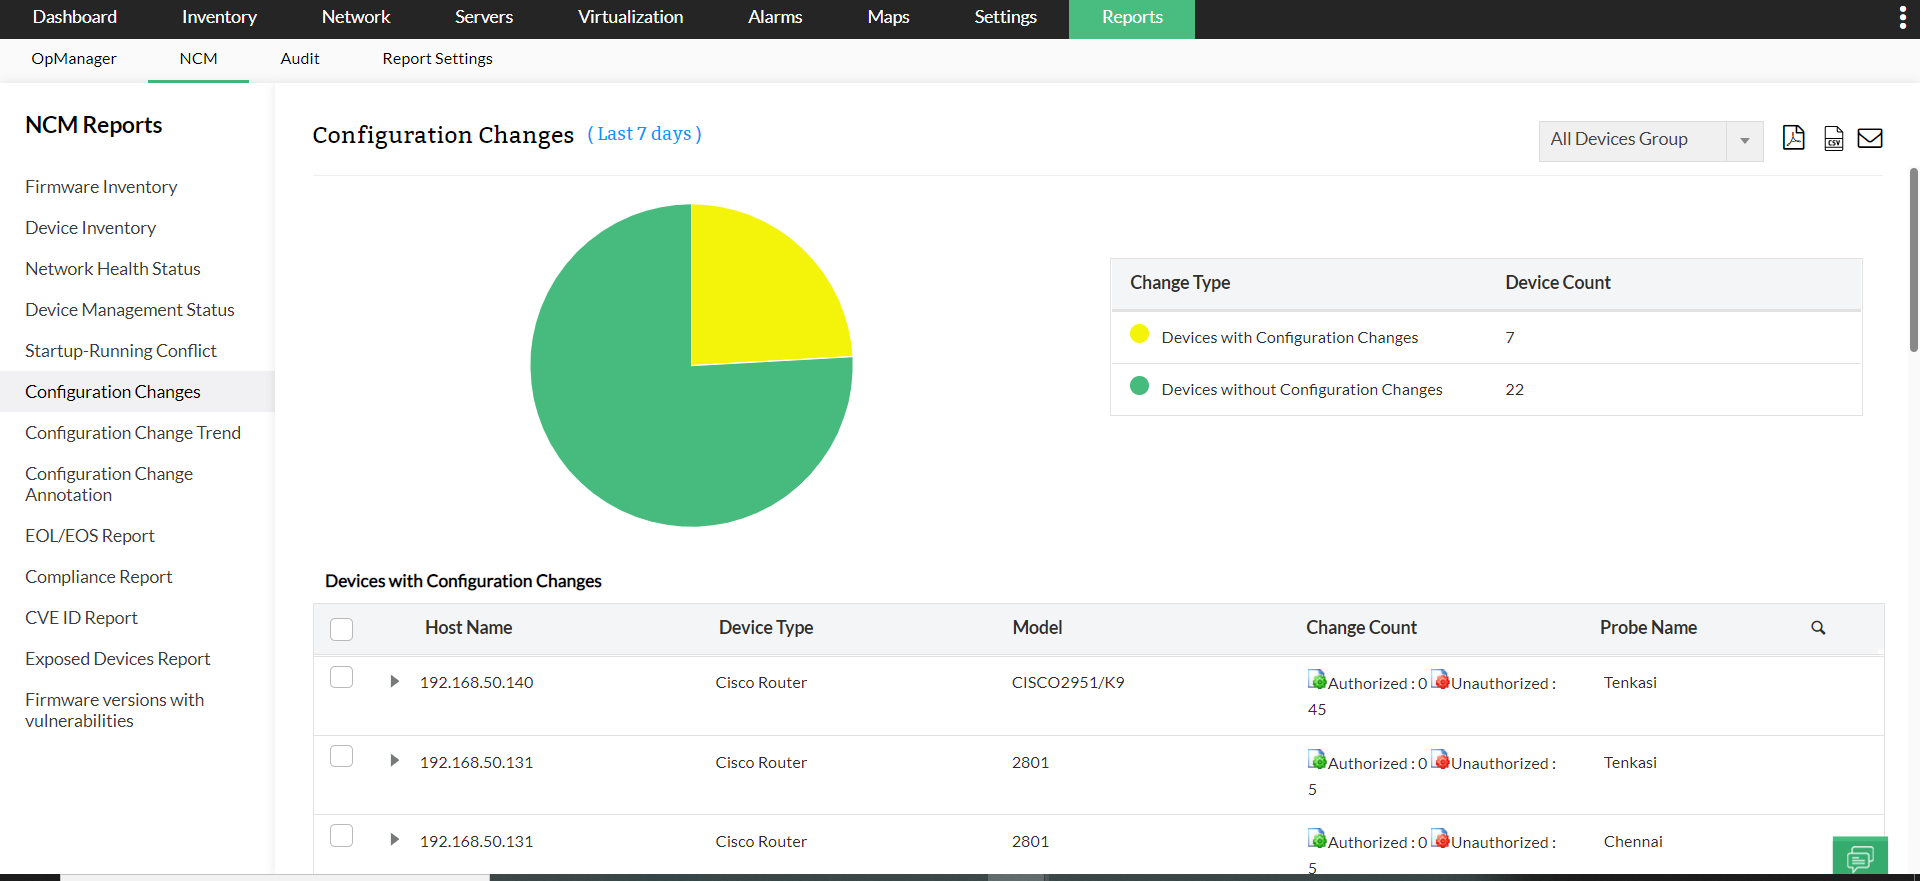Viewport: 1920px width, 881px height.
Task: Expand the Tenkasi 192.168.50.131 row
Action: pyautogui.click(x=394, y=761)
